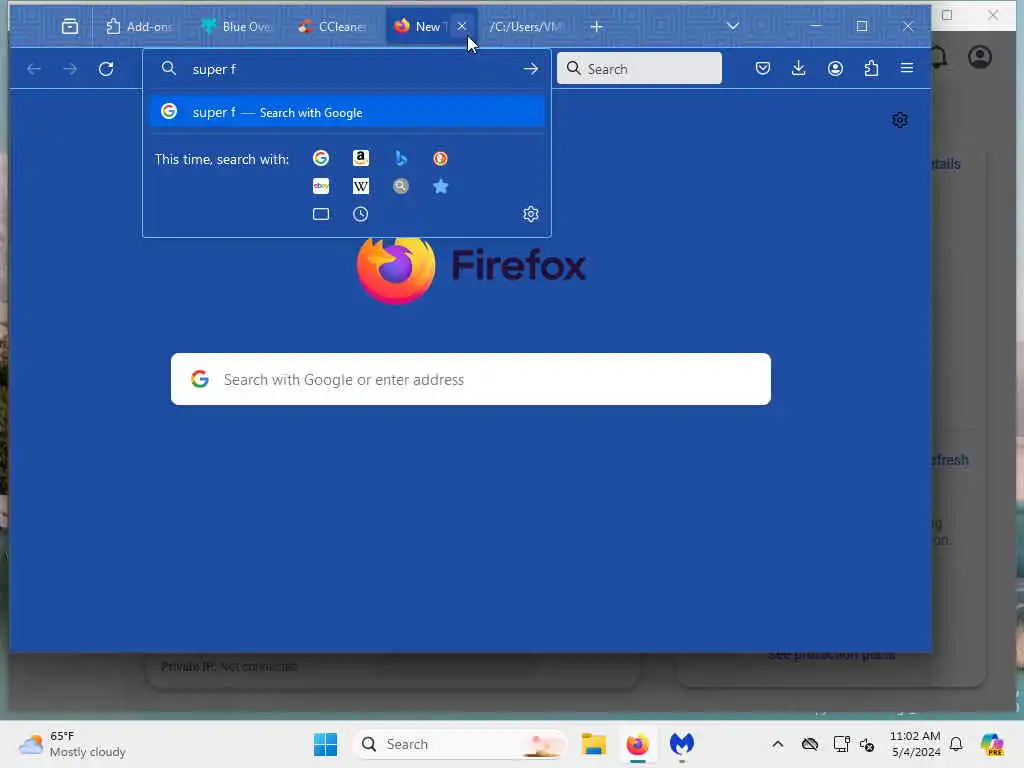Search in open Tabs icon
The image size is (1024, 768).
click(321, 214)
